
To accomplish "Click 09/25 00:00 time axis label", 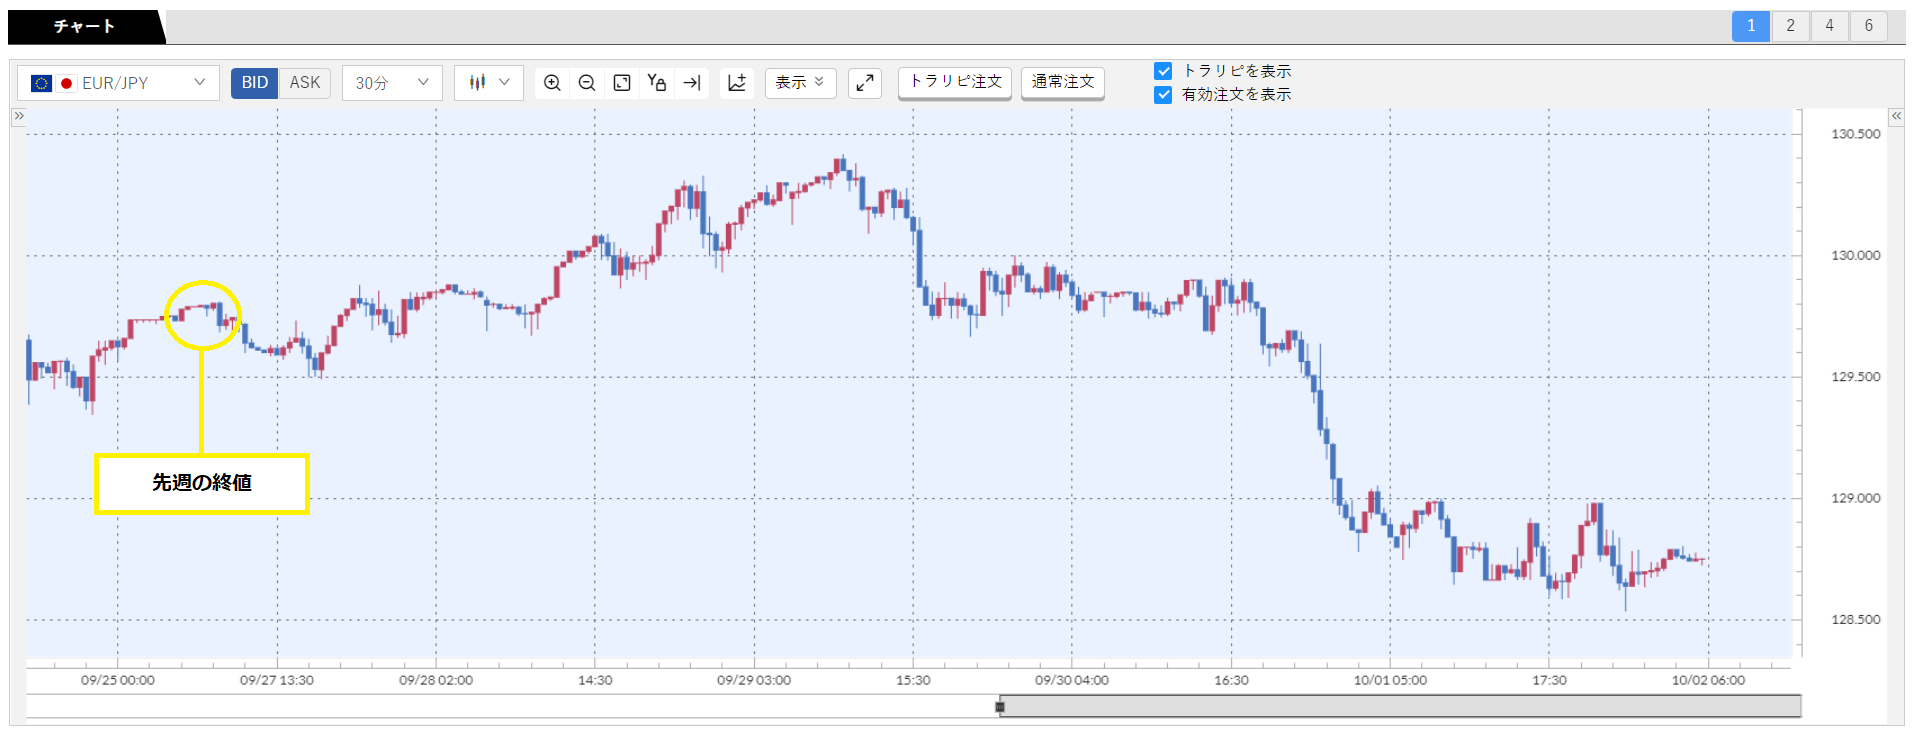I will pyautogui.click(x=118, y=680).
